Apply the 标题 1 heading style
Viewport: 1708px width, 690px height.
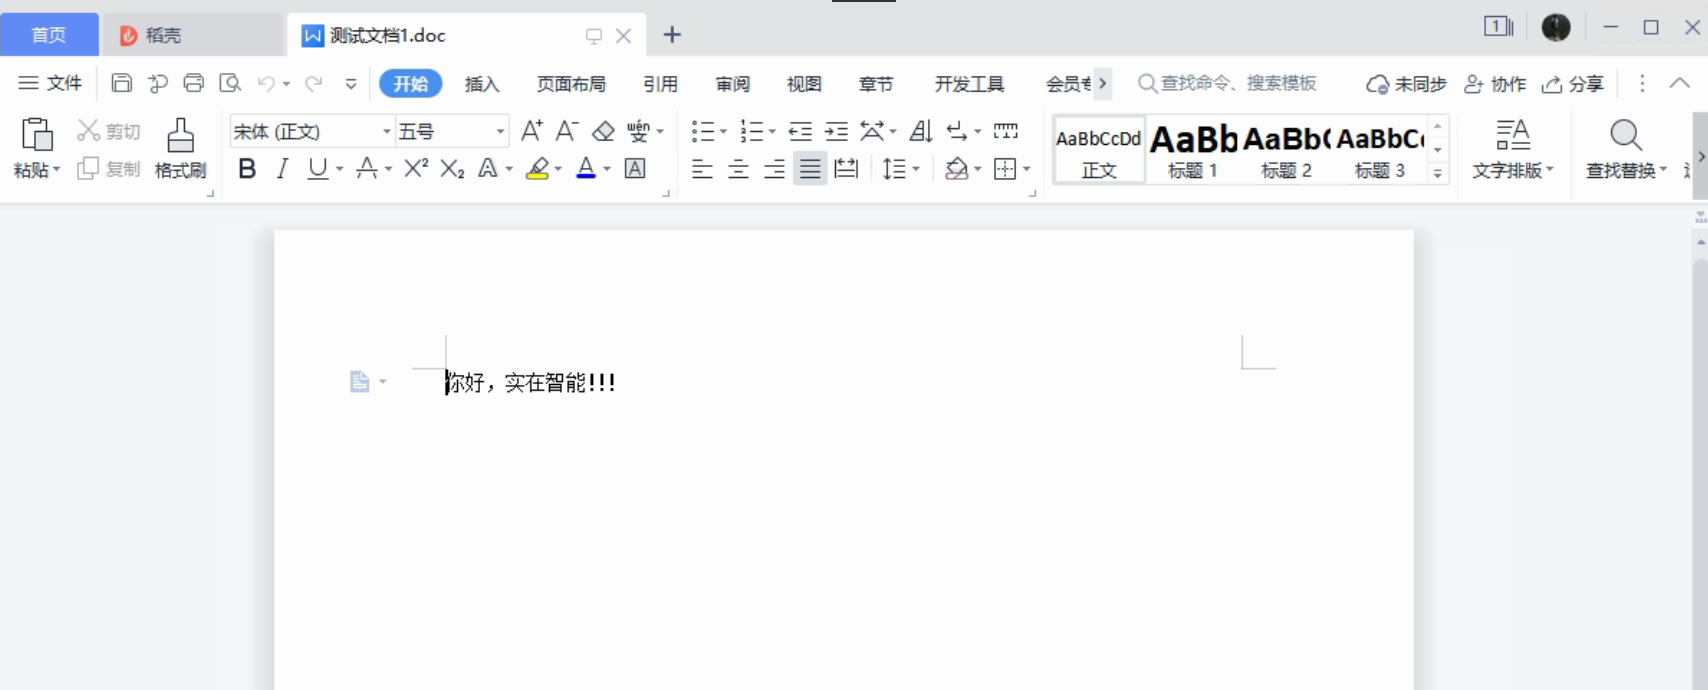tap(1193, 150)
